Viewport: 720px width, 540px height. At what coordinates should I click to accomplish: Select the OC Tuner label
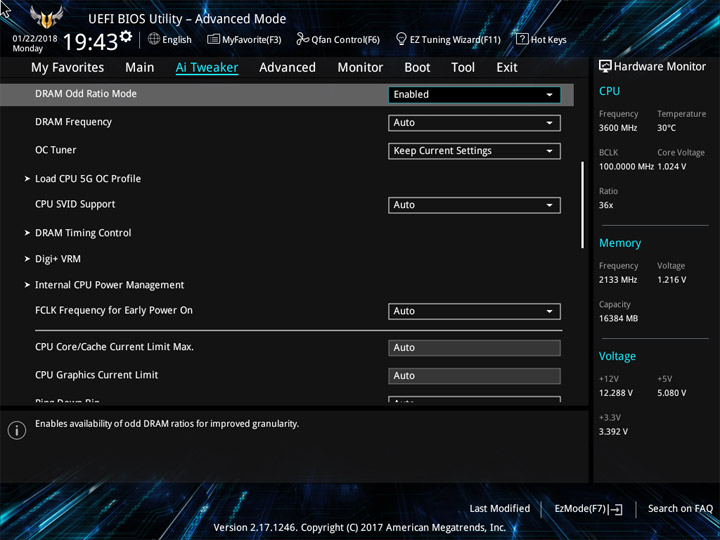tap(56, 150)
